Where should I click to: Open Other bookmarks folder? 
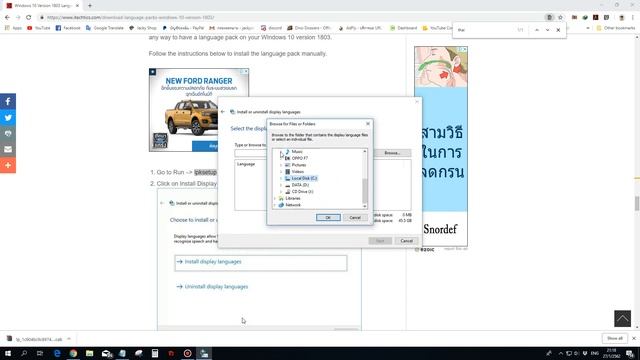(616, 28)
